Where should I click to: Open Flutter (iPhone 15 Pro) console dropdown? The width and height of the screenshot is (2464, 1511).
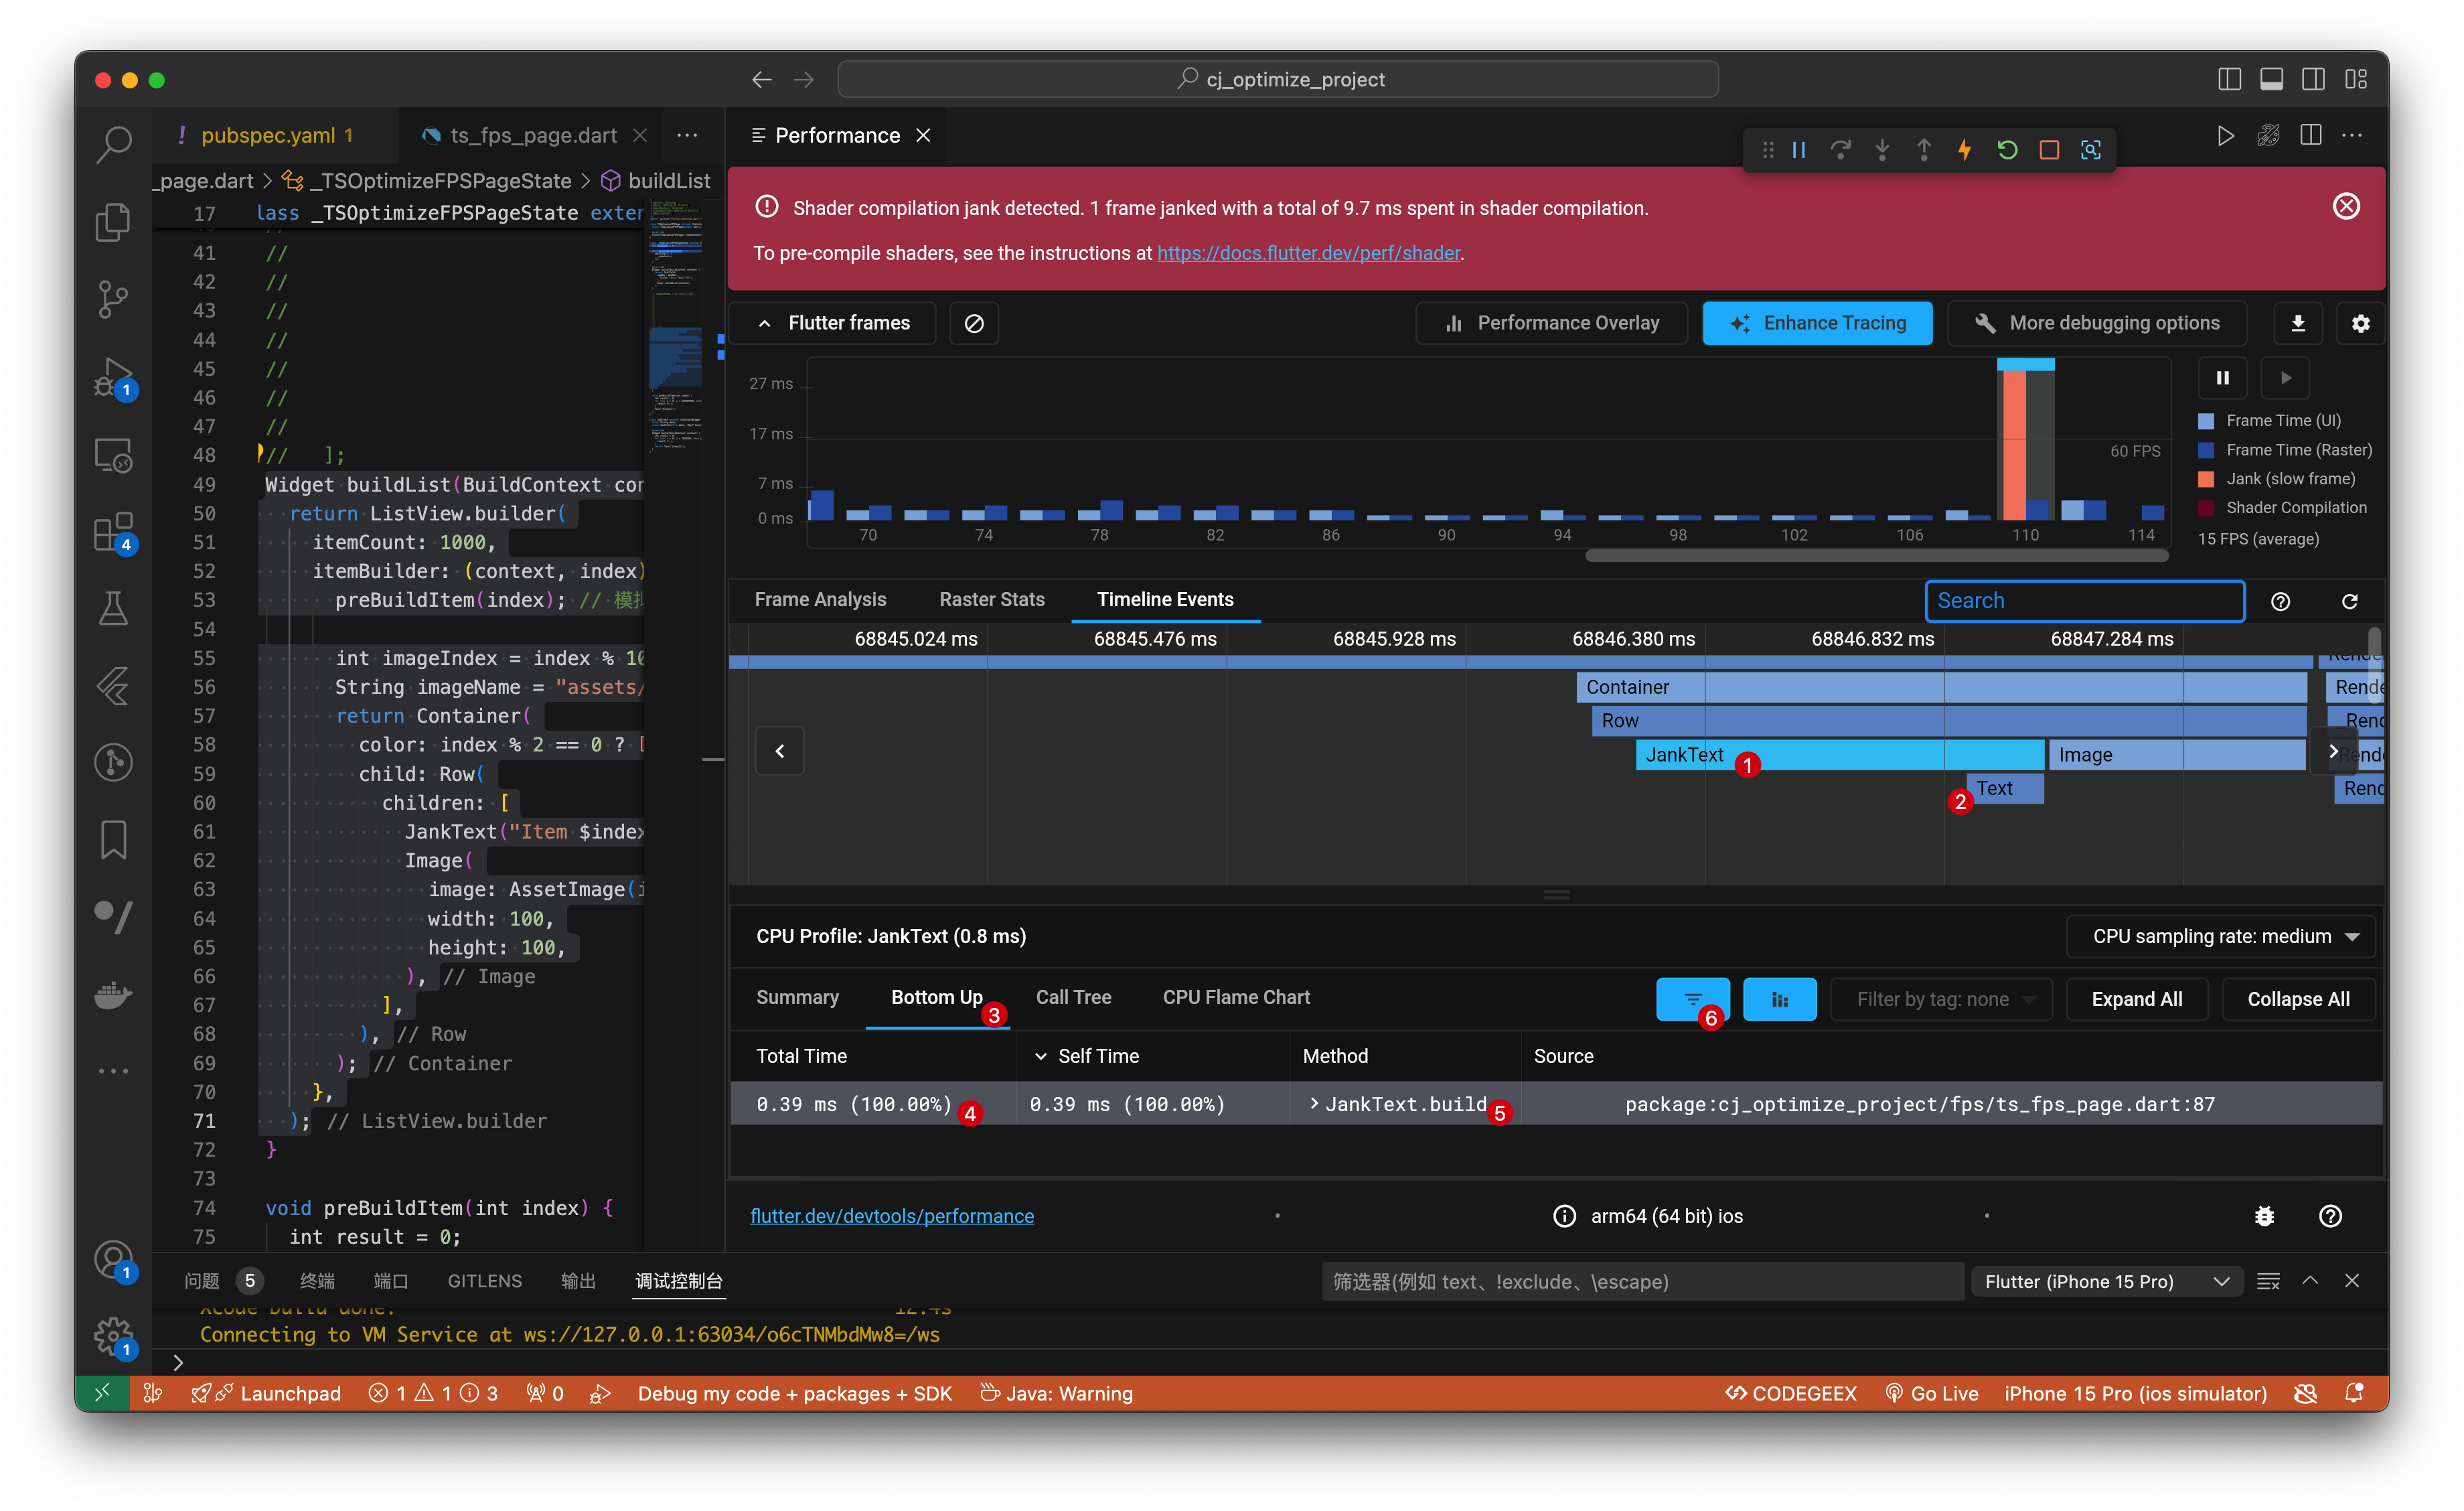coord(2106,1281)
